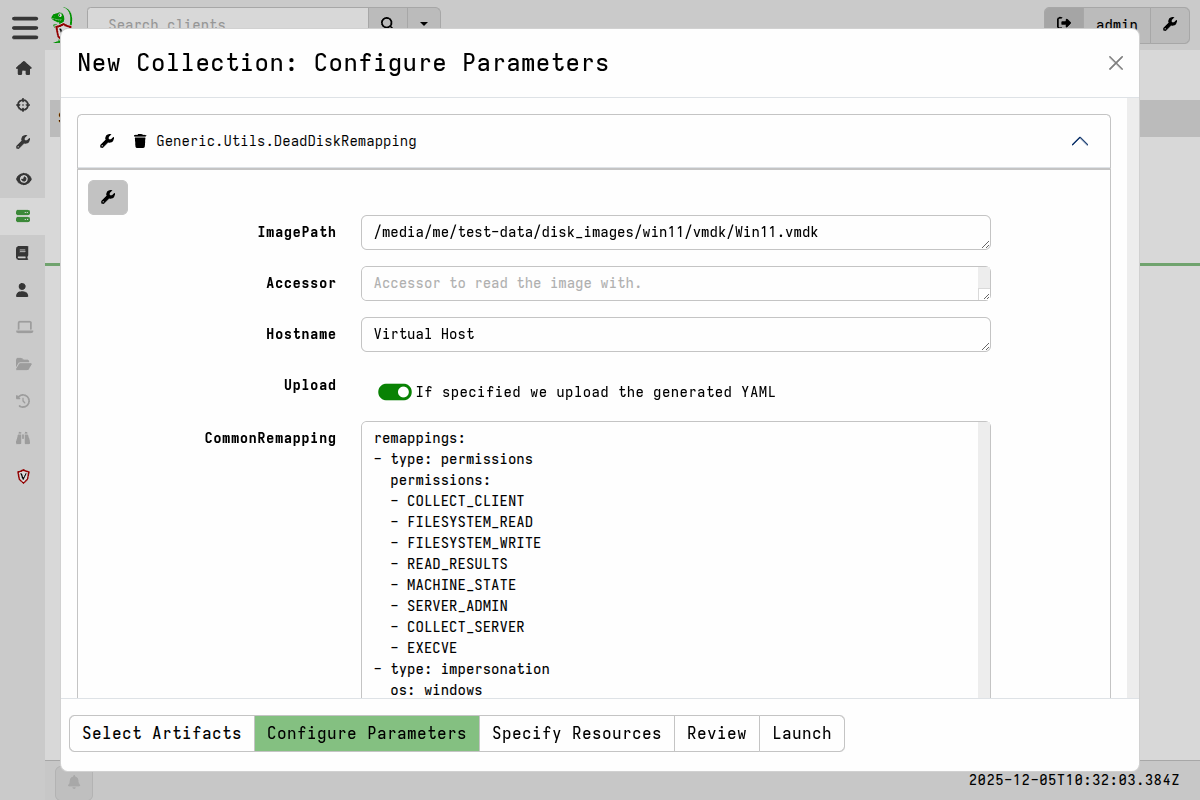
Task: Collapse the Generic.Utils.DeadDiskRemapping panel
Action: (x=1079, y=141)
